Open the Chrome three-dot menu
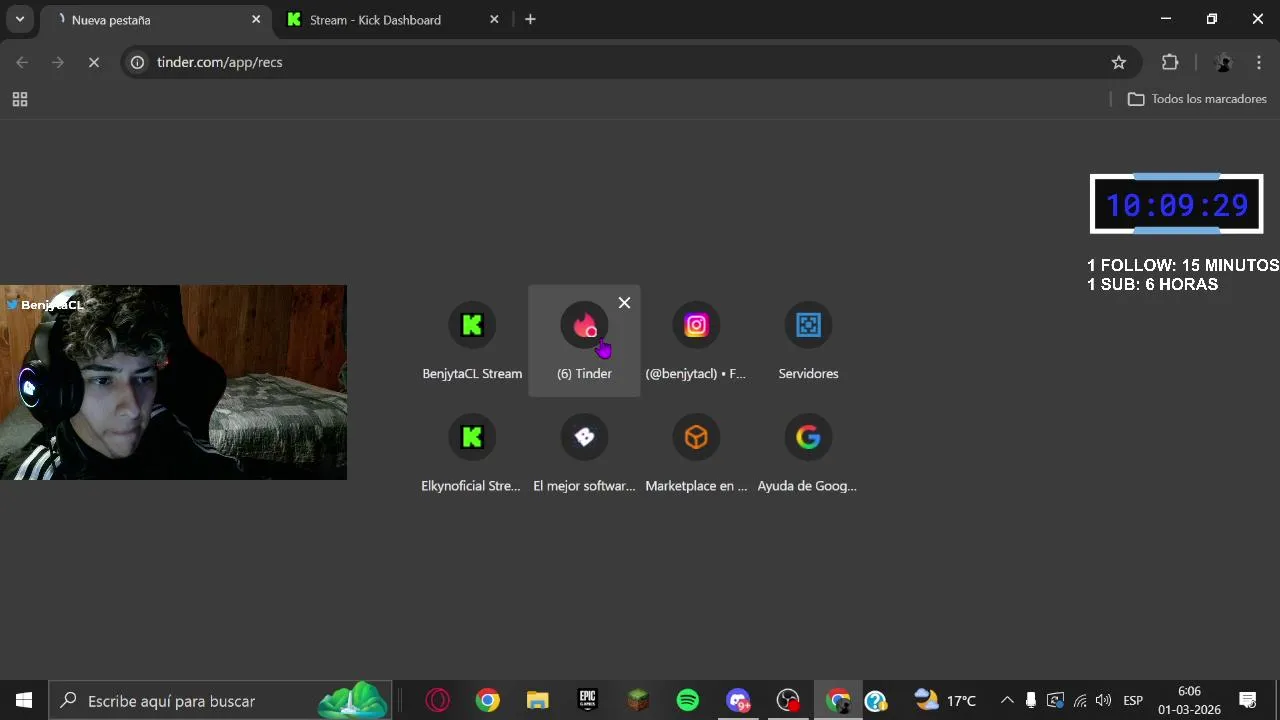This screenshot has height=720, width=1280. click(1259, 62)
